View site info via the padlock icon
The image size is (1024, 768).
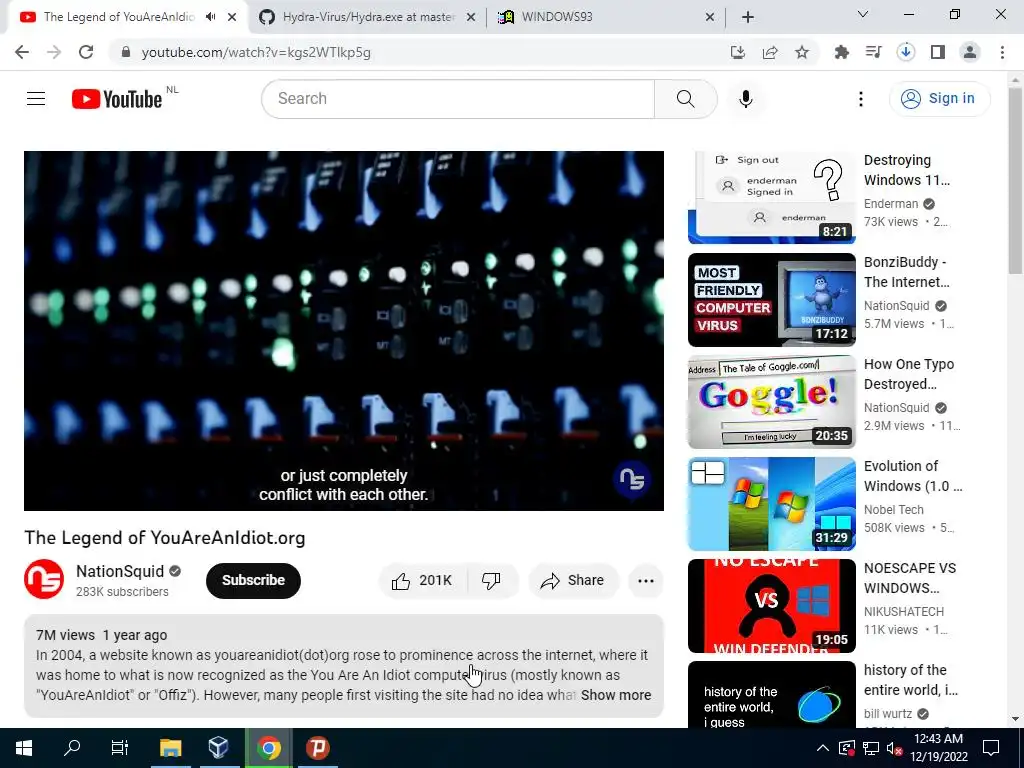click(126, 52)
